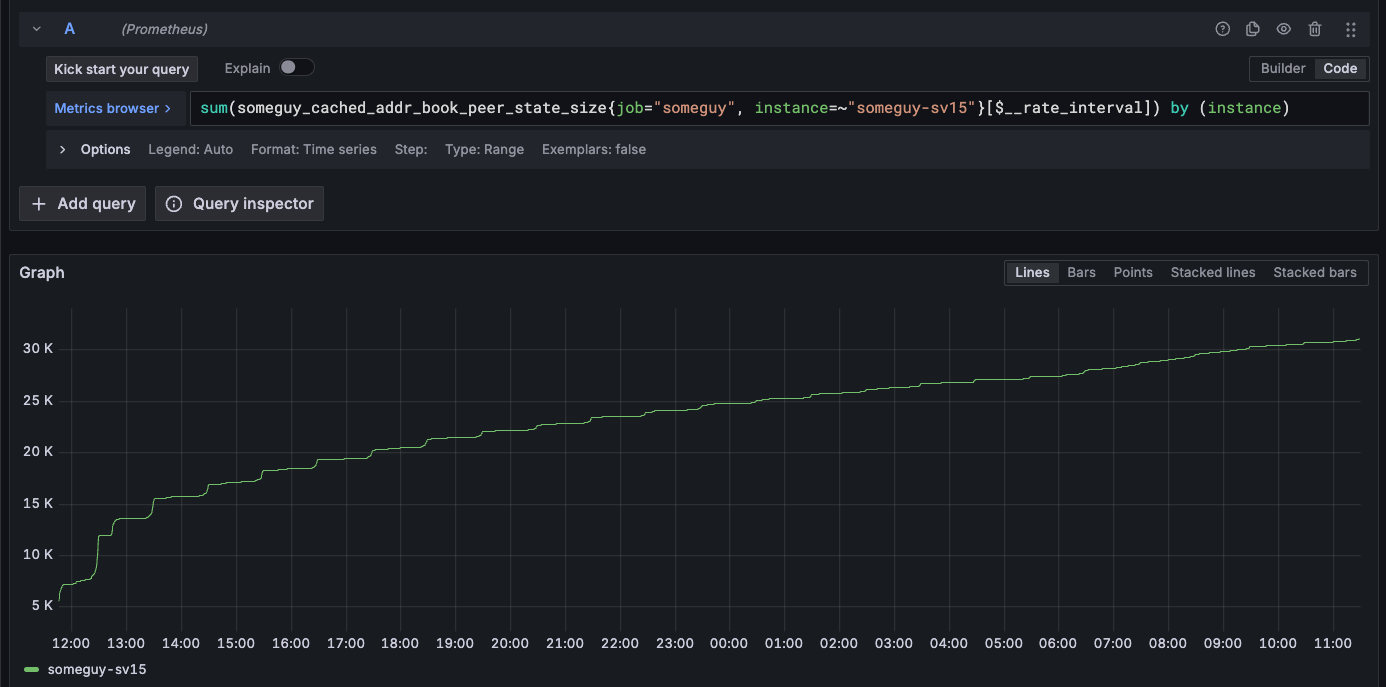Image resolution: width=1386 pixels, height=687 pixels.
Task: Click the 06:00 x-axis label
Action: coord(1058,643)
